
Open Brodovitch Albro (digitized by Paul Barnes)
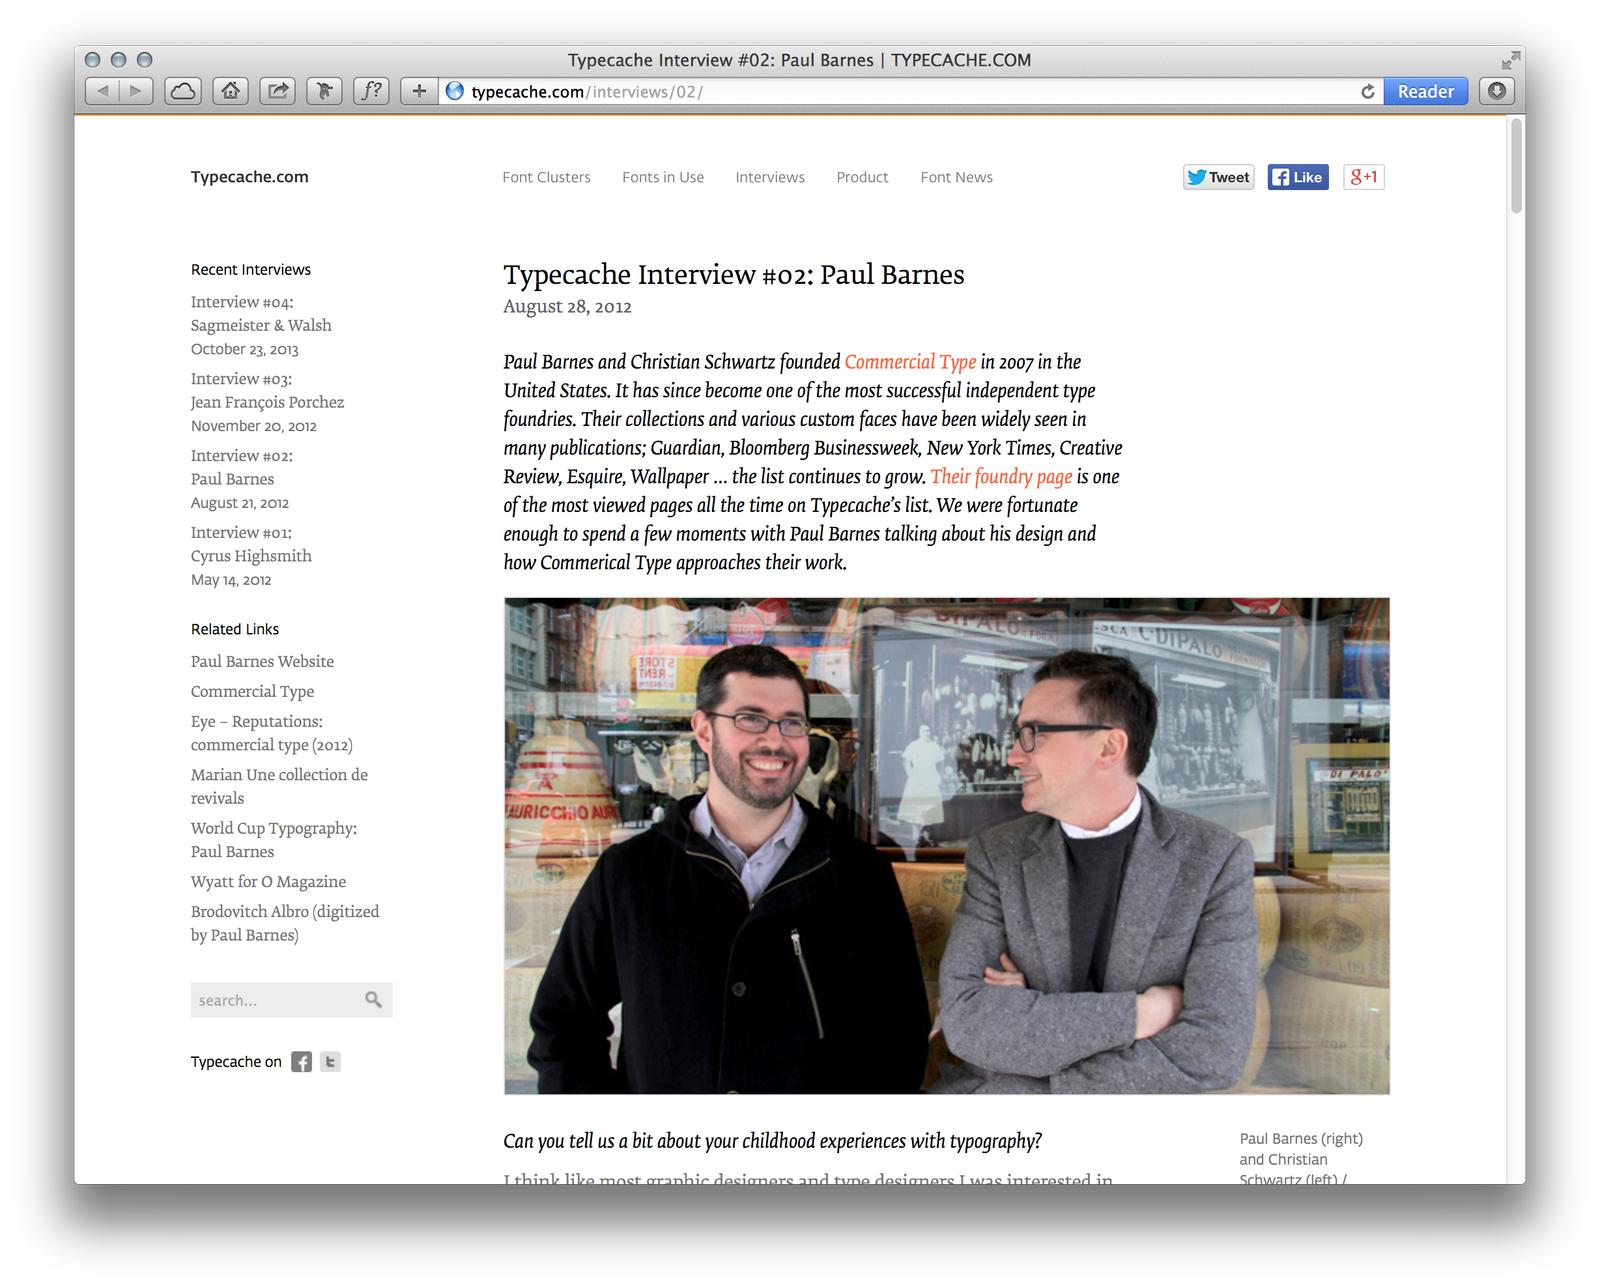click(285, 923)
